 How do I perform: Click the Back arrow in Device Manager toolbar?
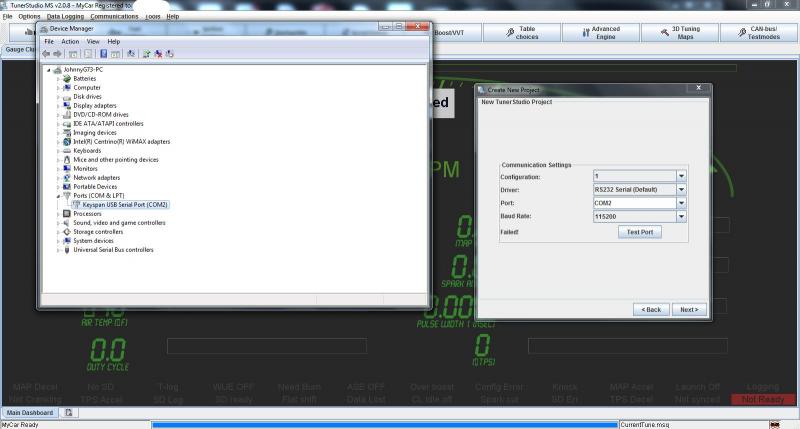pos(46,54)
